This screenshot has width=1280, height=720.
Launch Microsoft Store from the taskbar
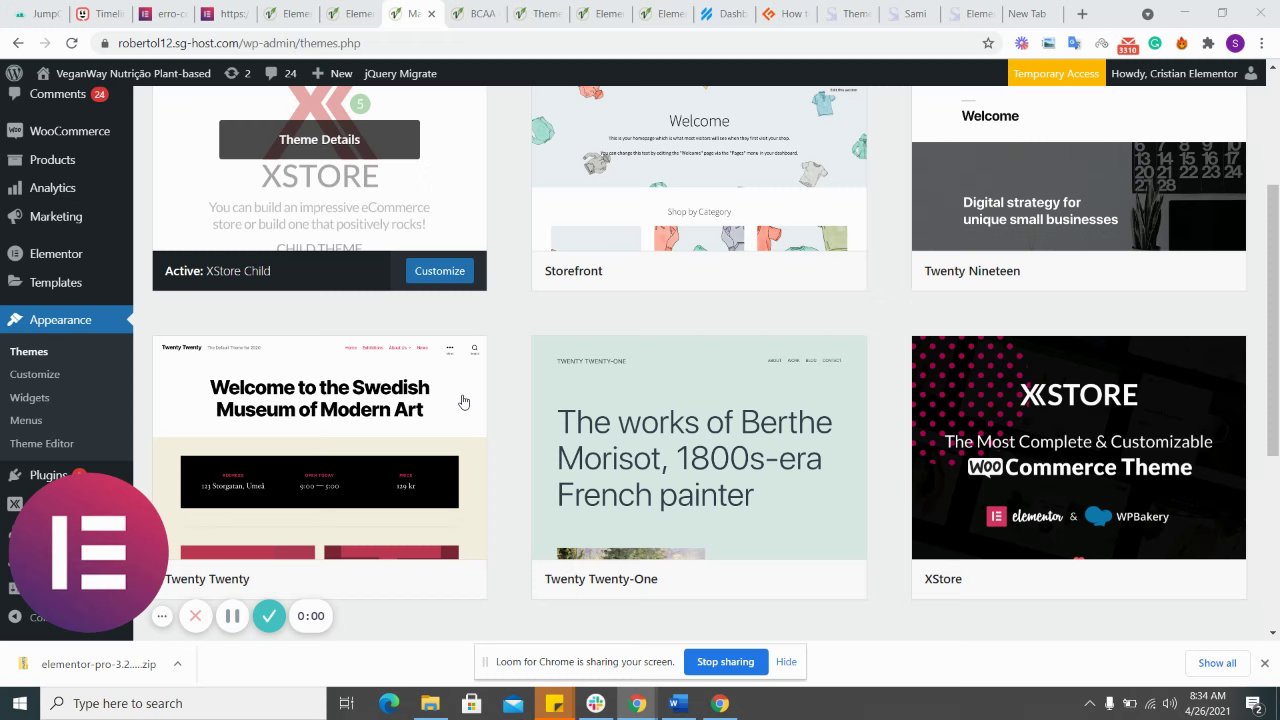pos(471,703)
